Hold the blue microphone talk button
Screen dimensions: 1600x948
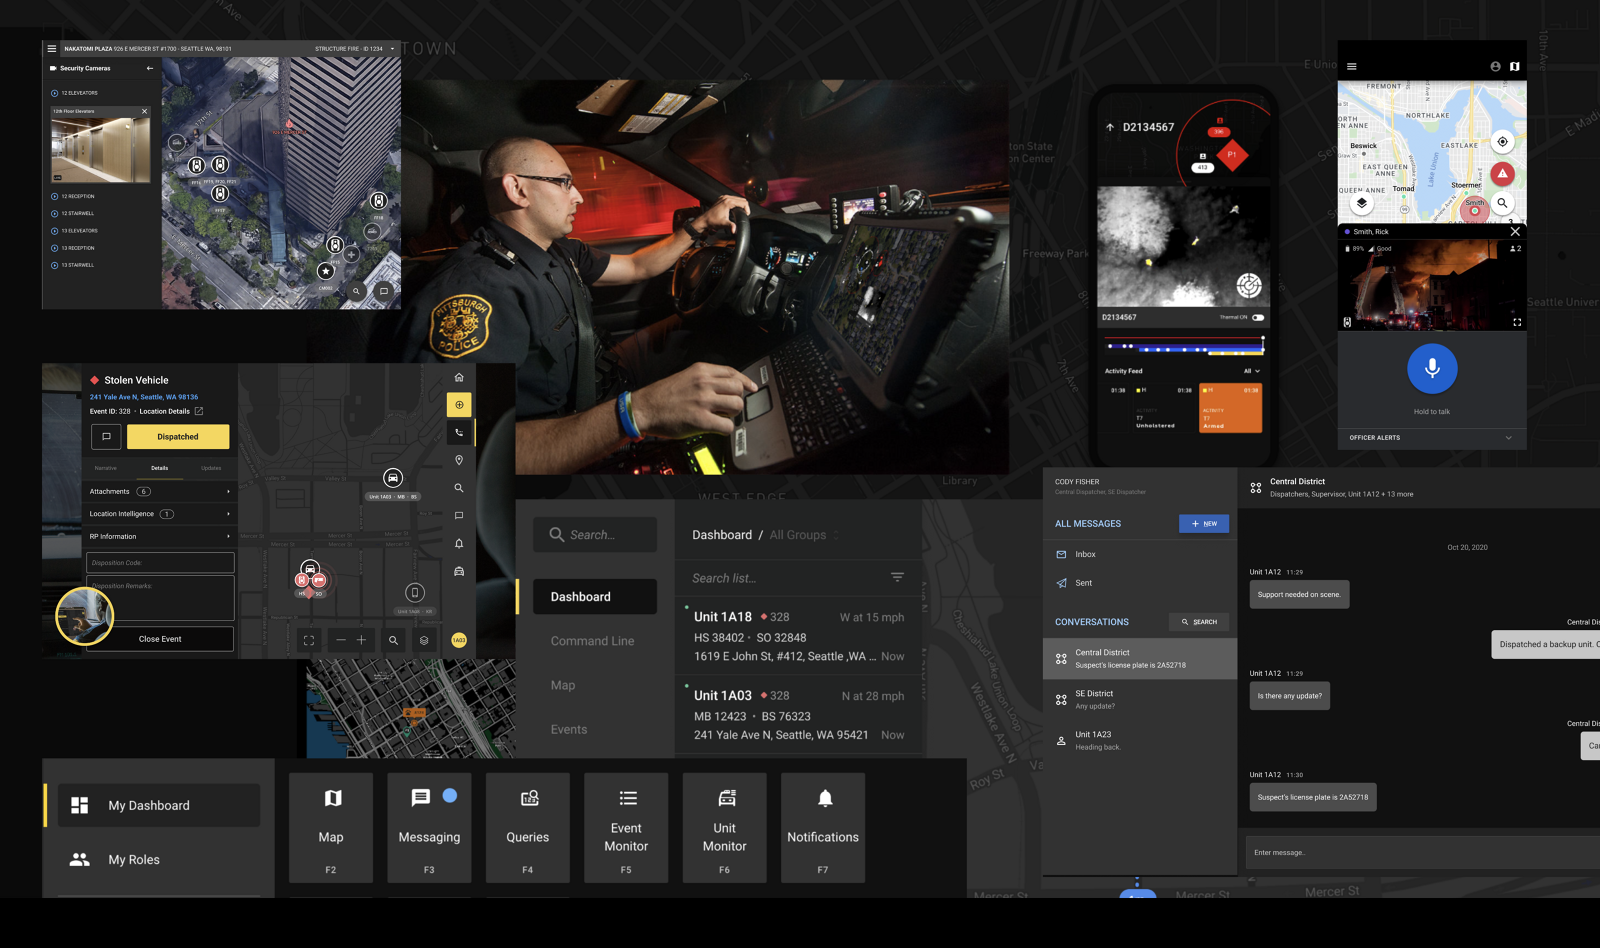point(1432,368)
